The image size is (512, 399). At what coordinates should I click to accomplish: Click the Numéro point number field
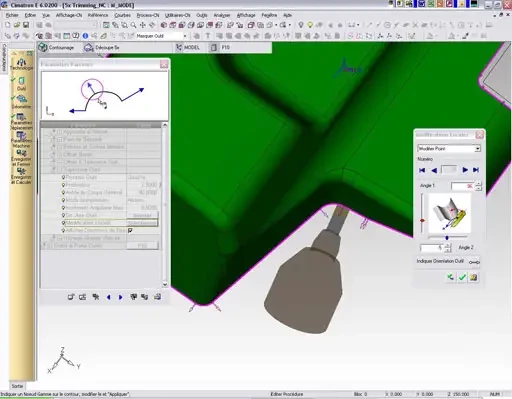(449, 170)
